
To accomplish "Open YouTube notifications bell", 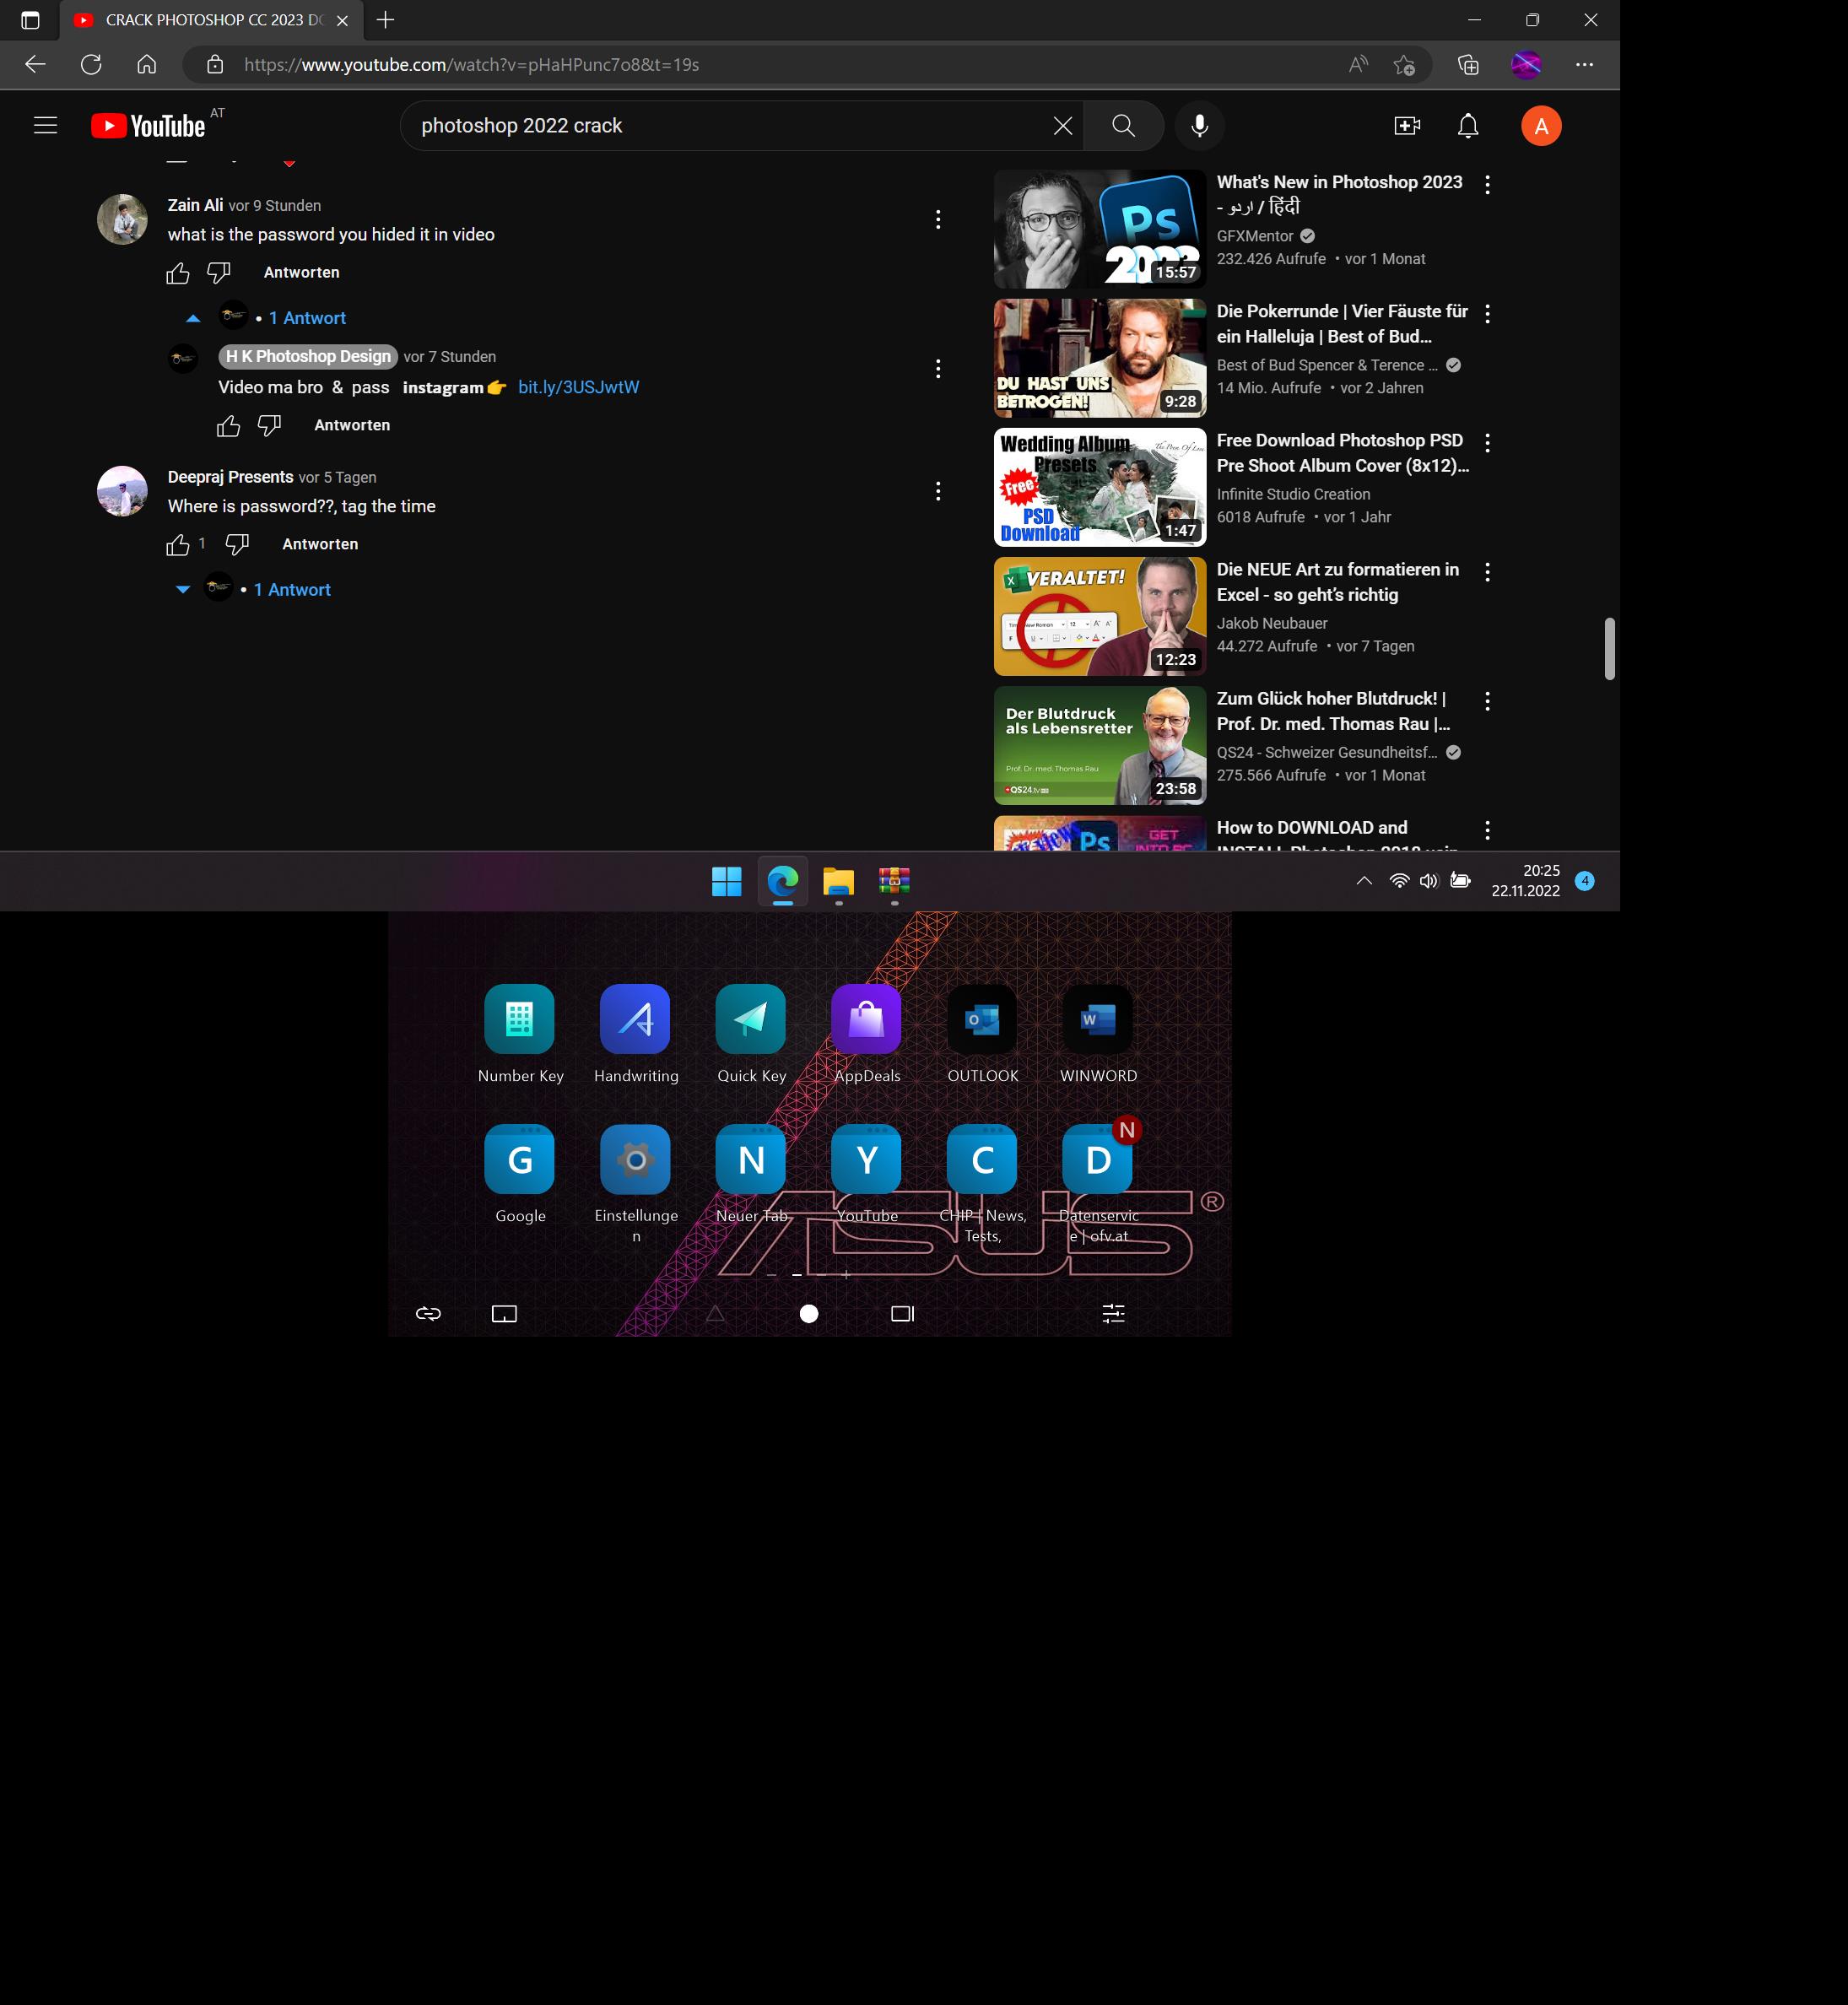I will [1467, 126].
